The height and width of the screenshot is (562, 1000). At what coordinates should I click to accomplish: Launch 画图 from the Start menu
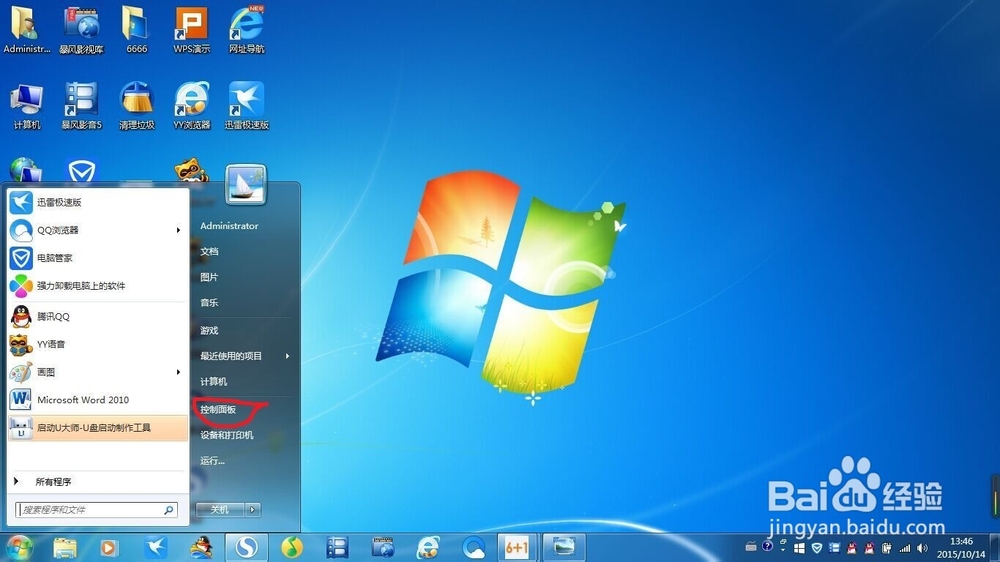point(98,372)
